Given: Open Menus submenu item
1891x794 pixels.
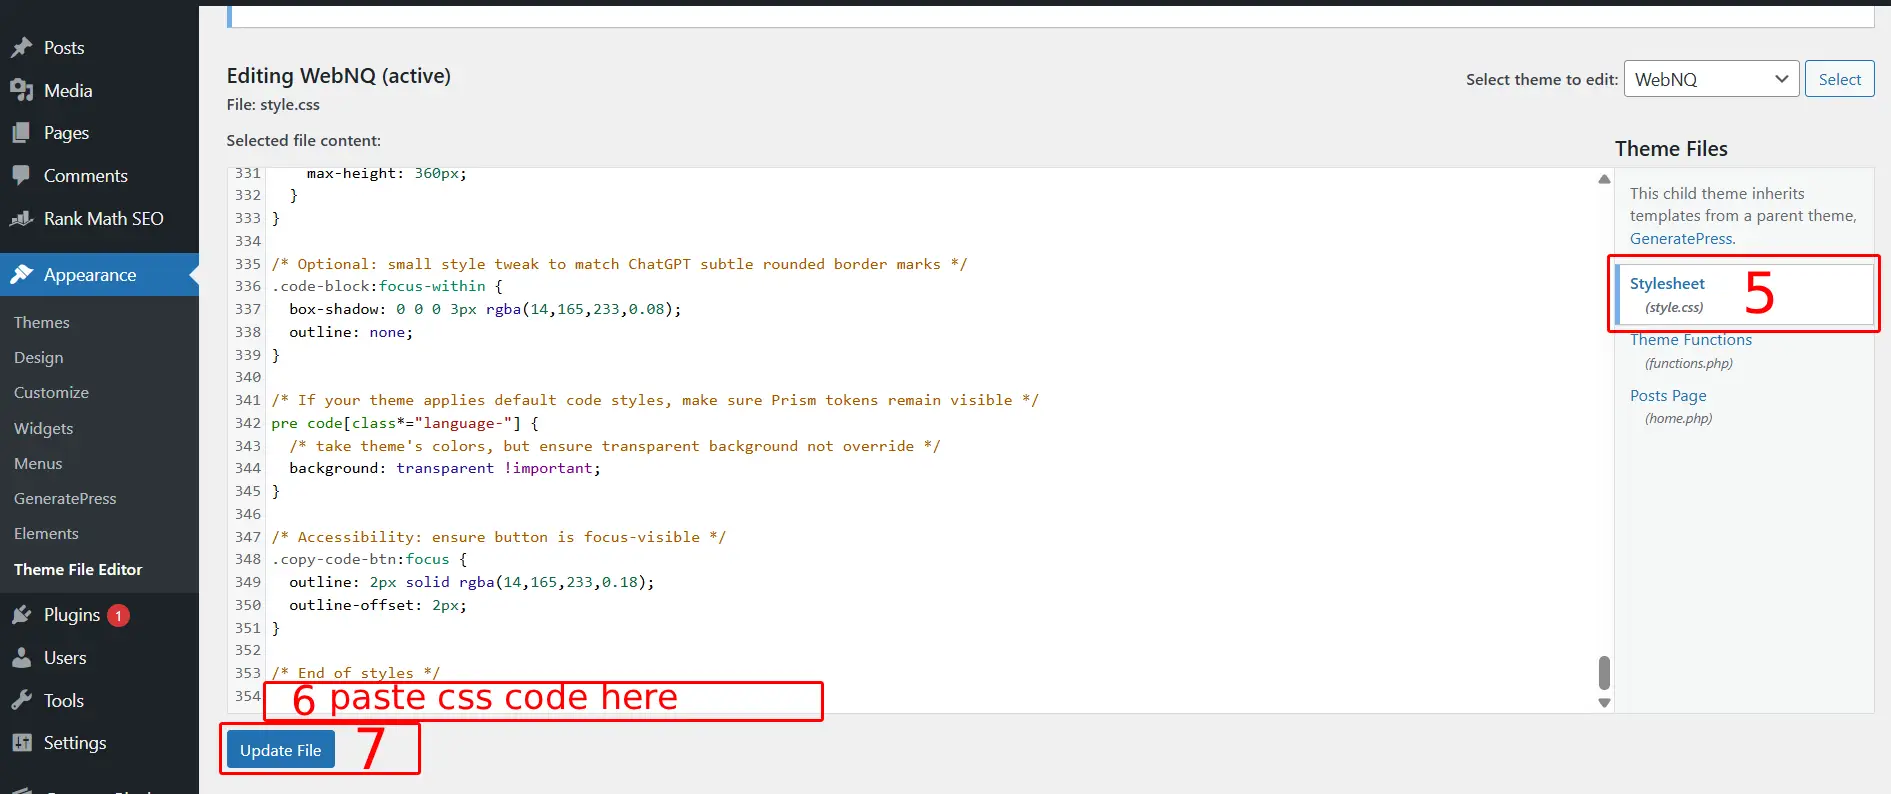Looking at the screenshot, I should (38, 464).
